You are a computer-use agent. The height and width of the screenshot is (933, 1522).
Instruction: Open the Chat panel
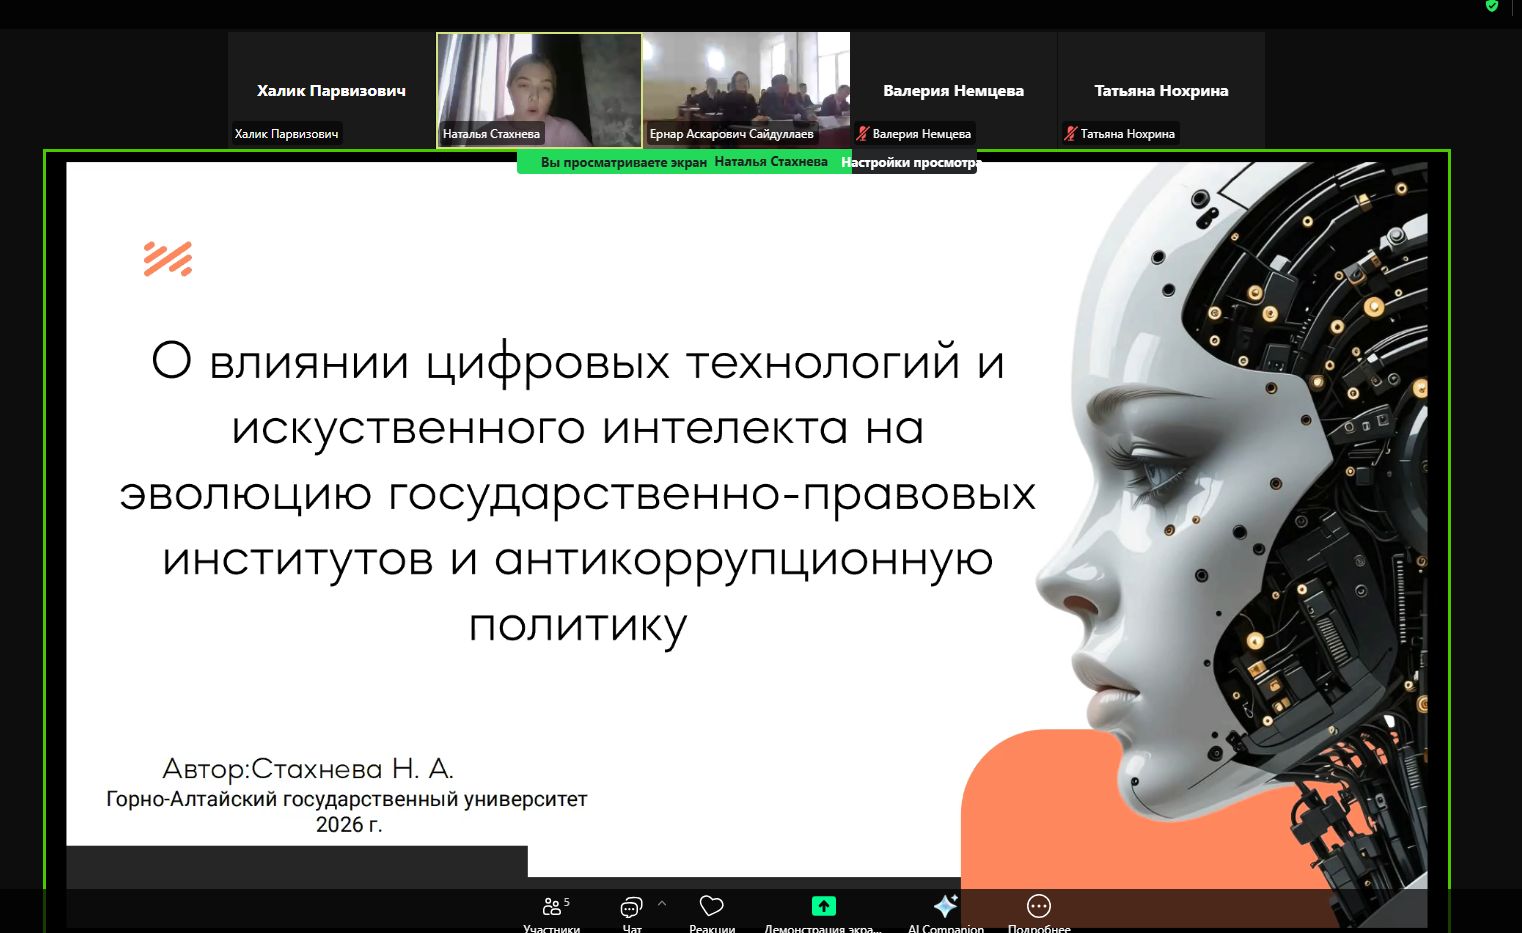[x=631, y=908]
